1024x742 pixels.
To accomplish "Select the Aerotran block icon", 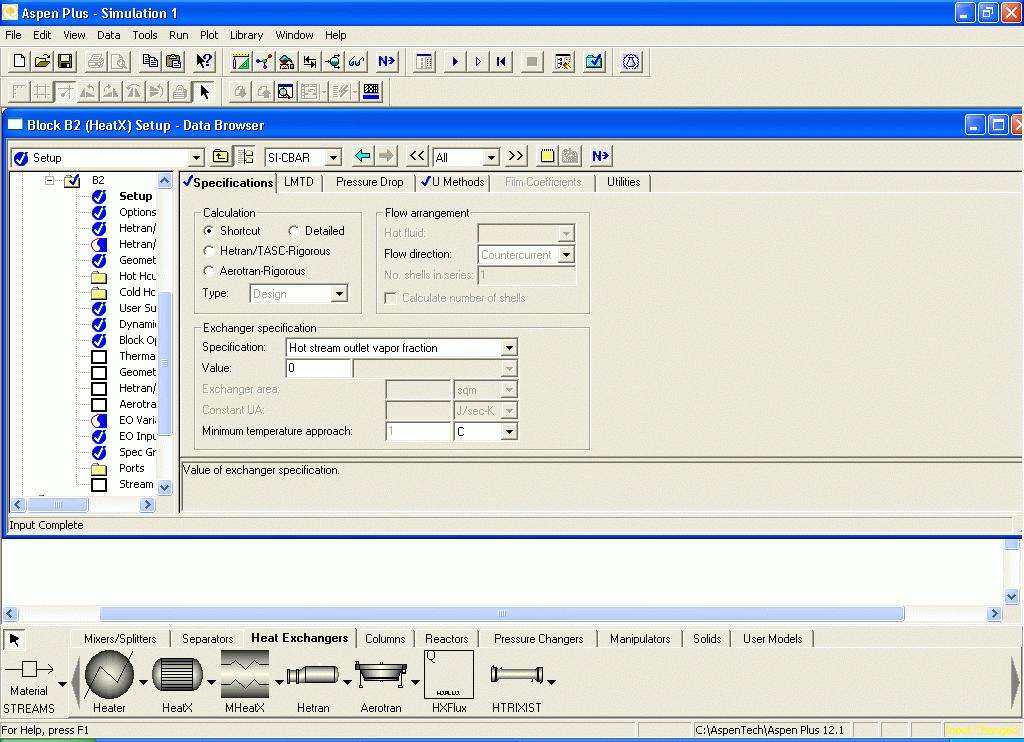I will (381, 675).
